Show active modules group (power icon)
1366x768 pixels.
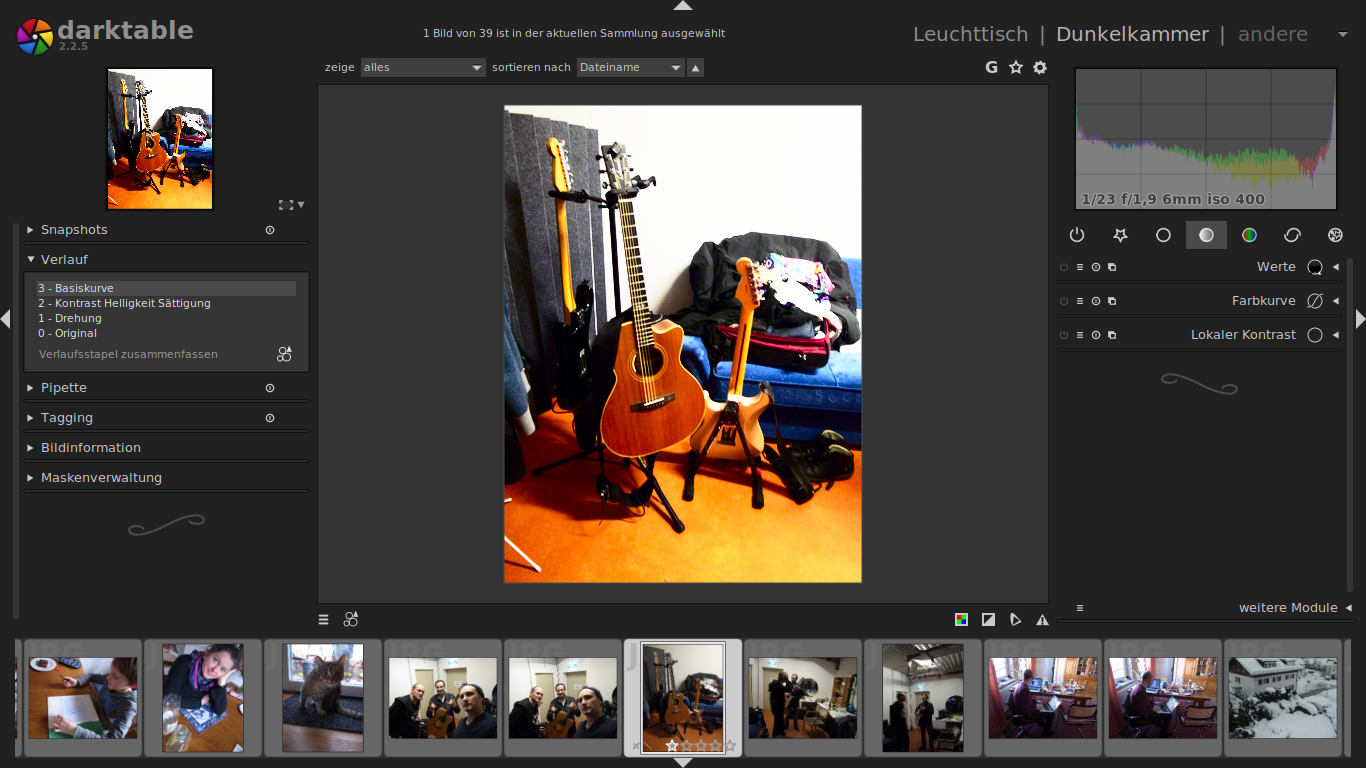(1077, 235)
